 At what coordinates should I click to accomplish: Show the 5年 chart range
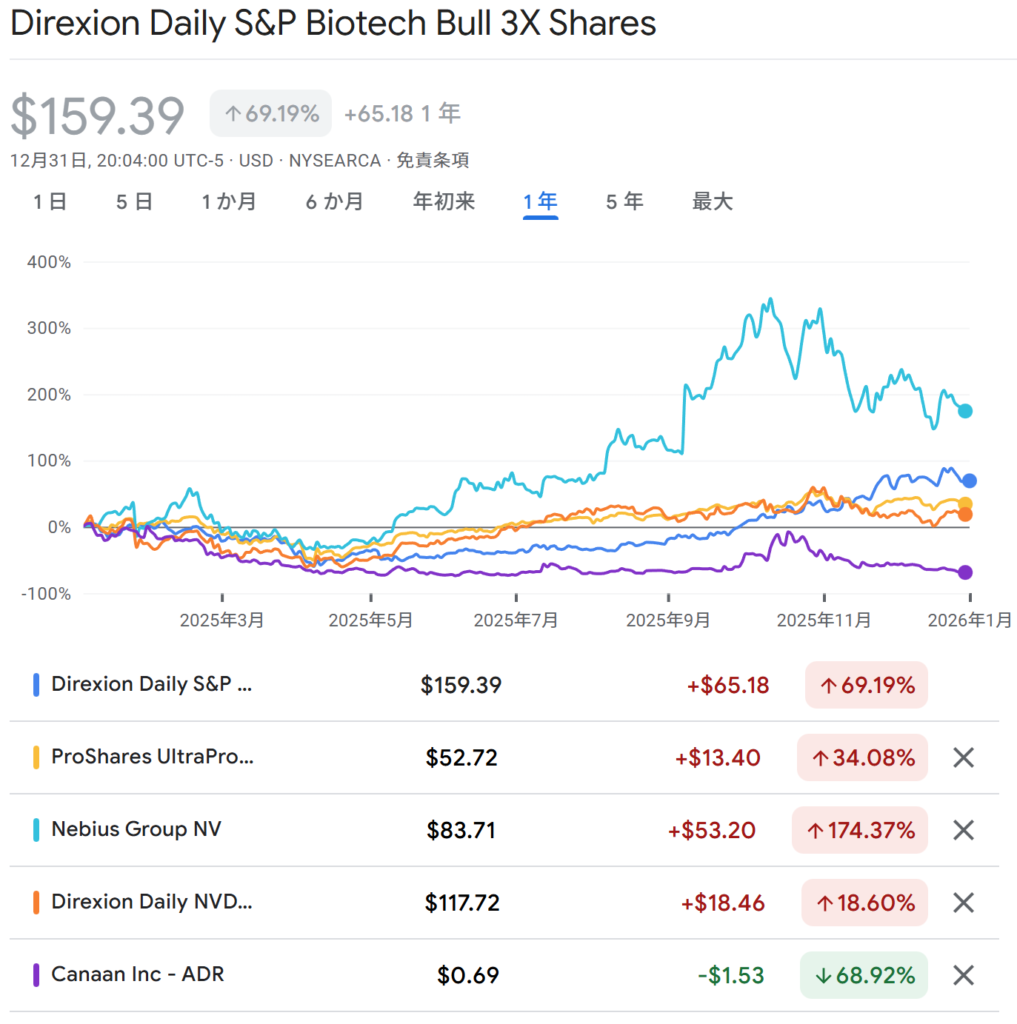(x=624, y=202)
